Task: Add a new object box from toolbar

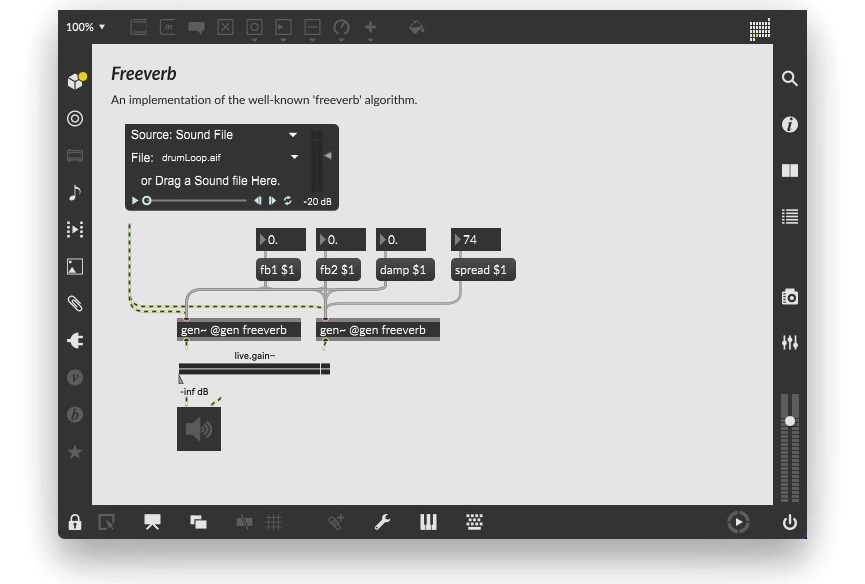Action: click(138, 27)
